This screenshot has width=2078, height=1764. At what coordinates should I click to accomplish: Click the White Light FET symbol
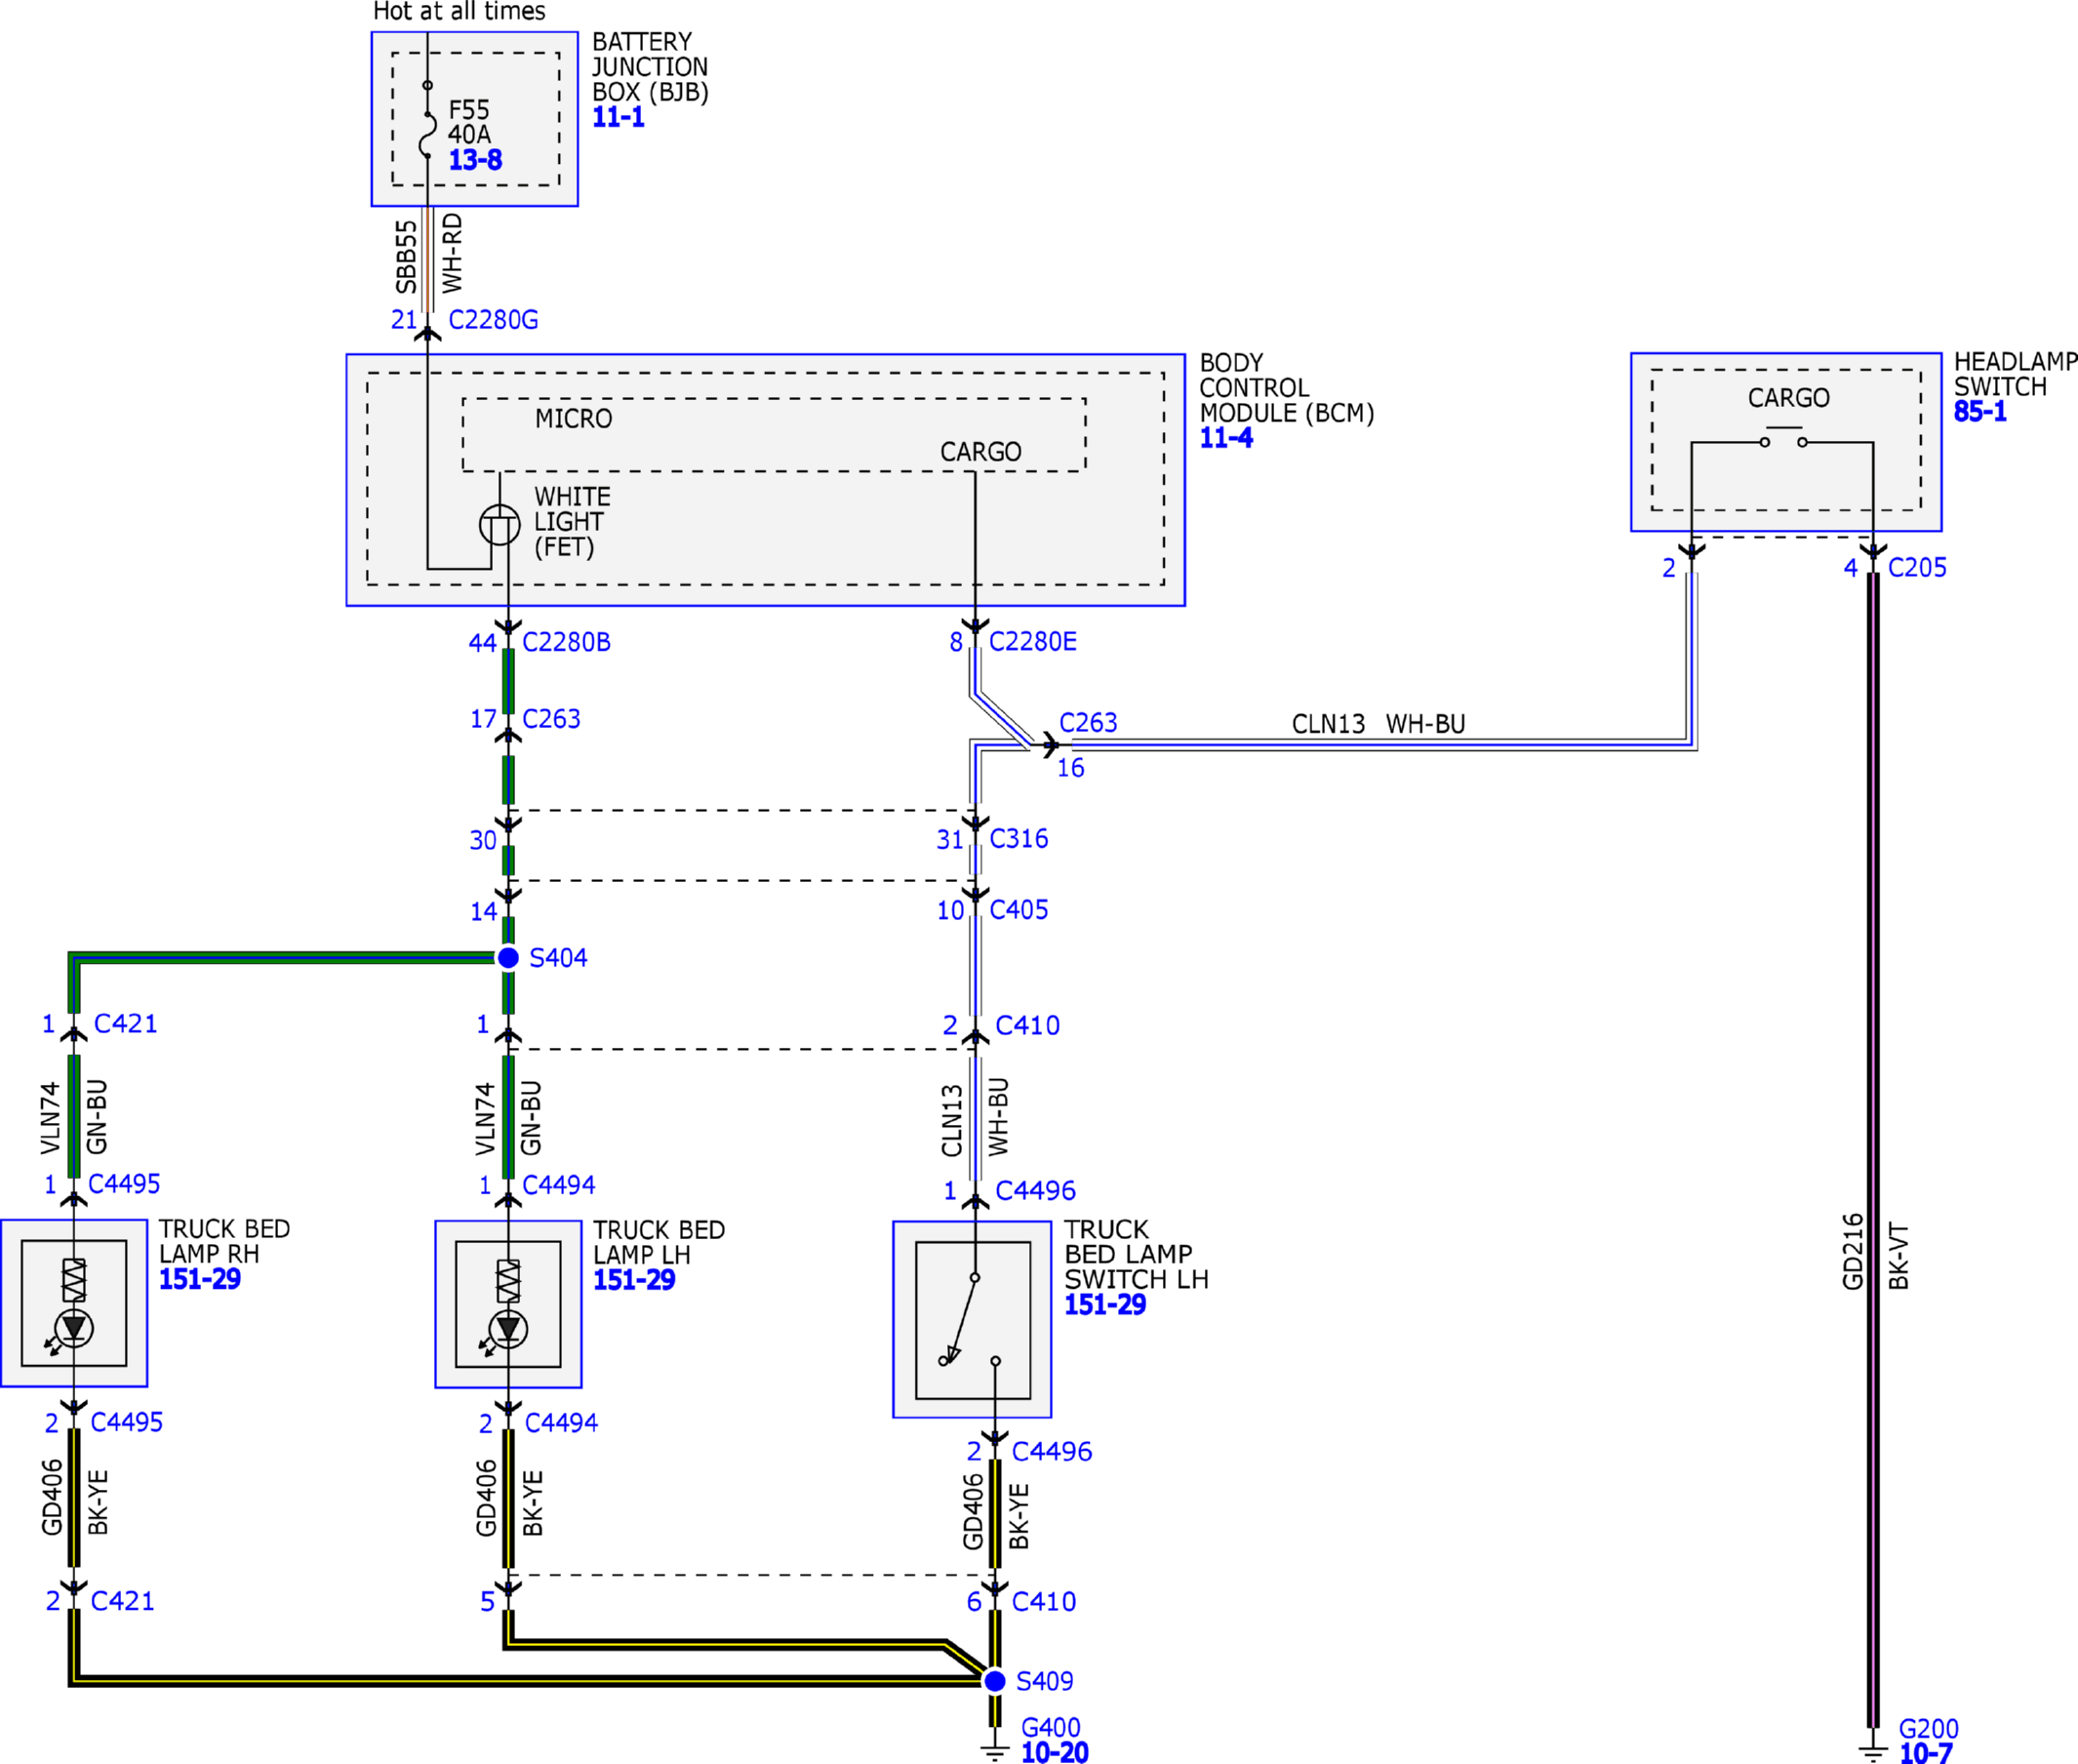point(500,525)
